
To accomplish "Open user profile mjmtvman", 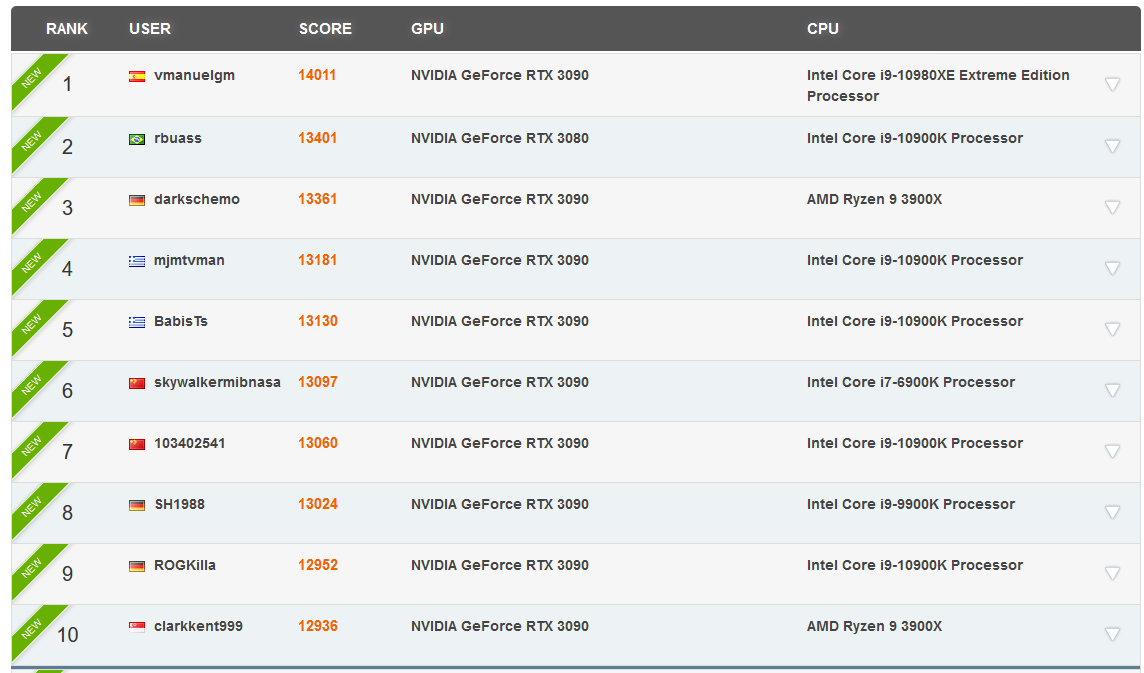I will click(x=189, y=261).
